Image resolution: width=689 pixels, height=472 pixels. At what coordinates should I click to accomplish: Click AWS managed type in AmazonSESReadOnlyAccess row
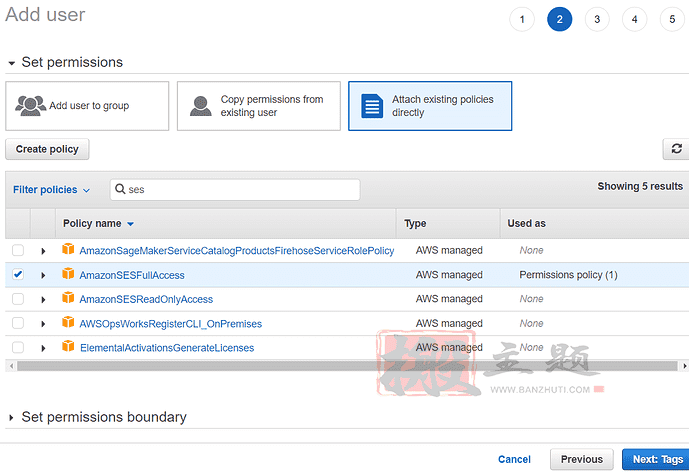tap(449, 299)
